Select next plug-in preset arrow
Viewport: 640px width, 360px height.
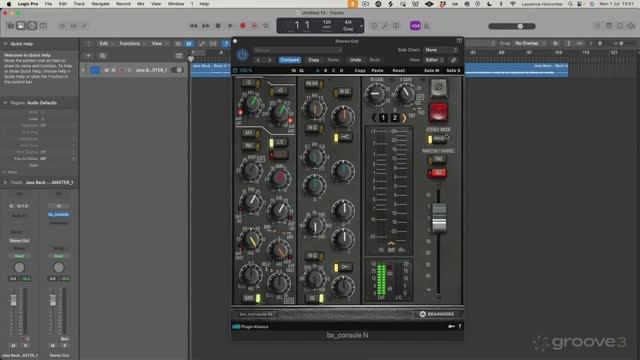click(269, 60)
